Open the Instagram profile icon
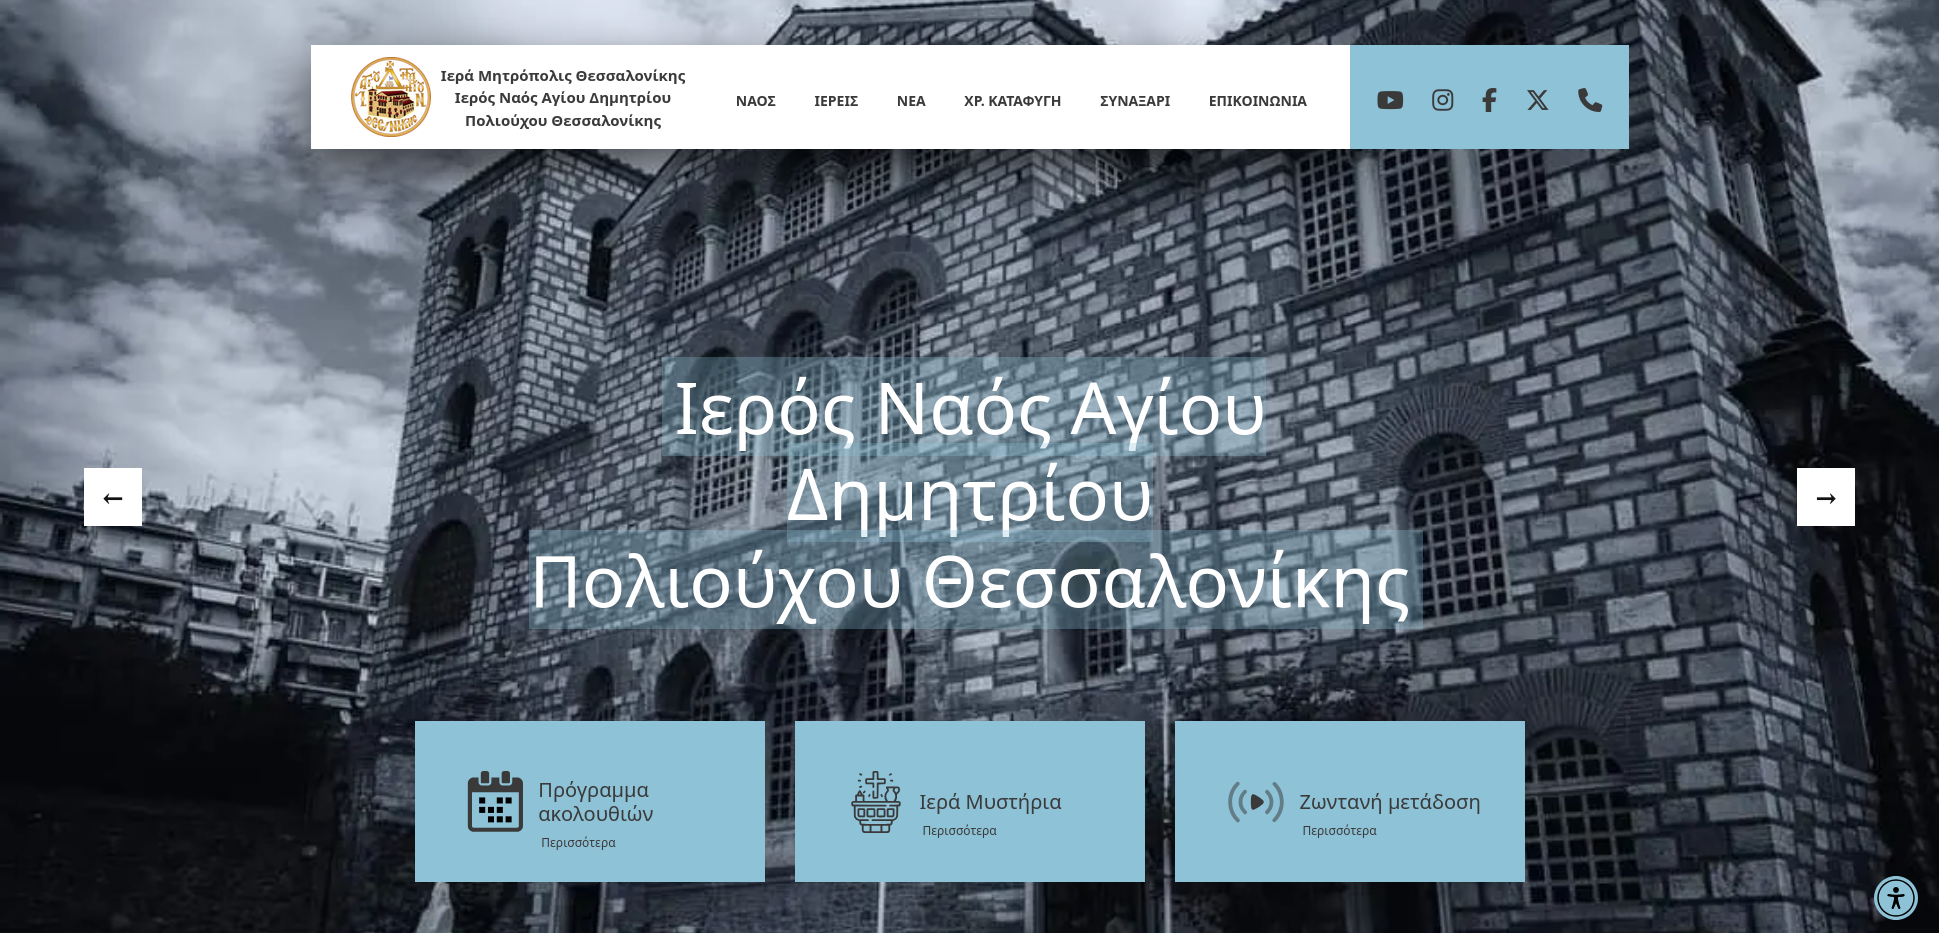Image resolution: width=1939 pixels, height=933 pixels. click(1442, 100)
